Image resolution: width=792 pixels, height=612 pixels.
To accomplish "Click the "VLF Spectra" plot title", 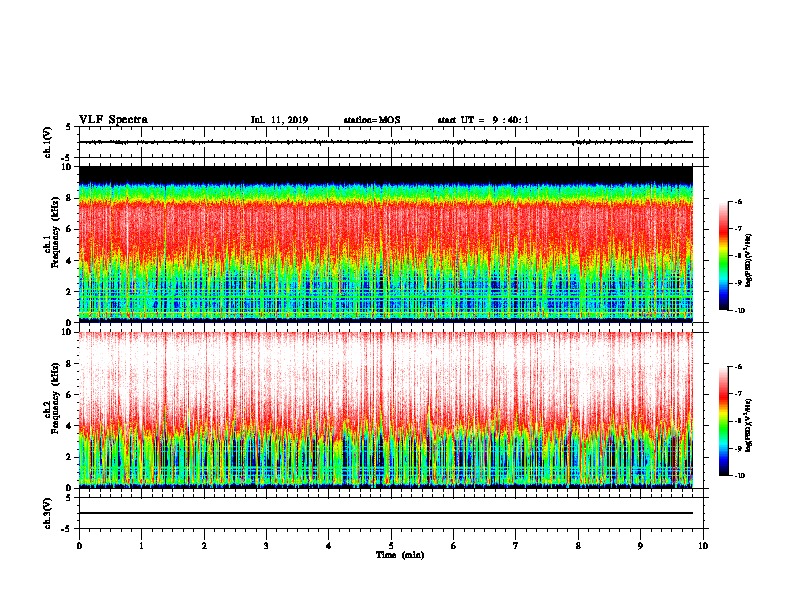I will click(113, 120).
